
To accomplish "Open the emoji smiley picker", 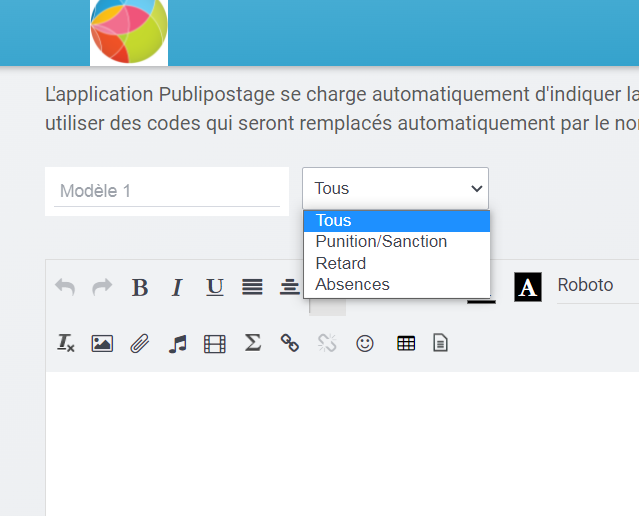I will coord(365,343).
